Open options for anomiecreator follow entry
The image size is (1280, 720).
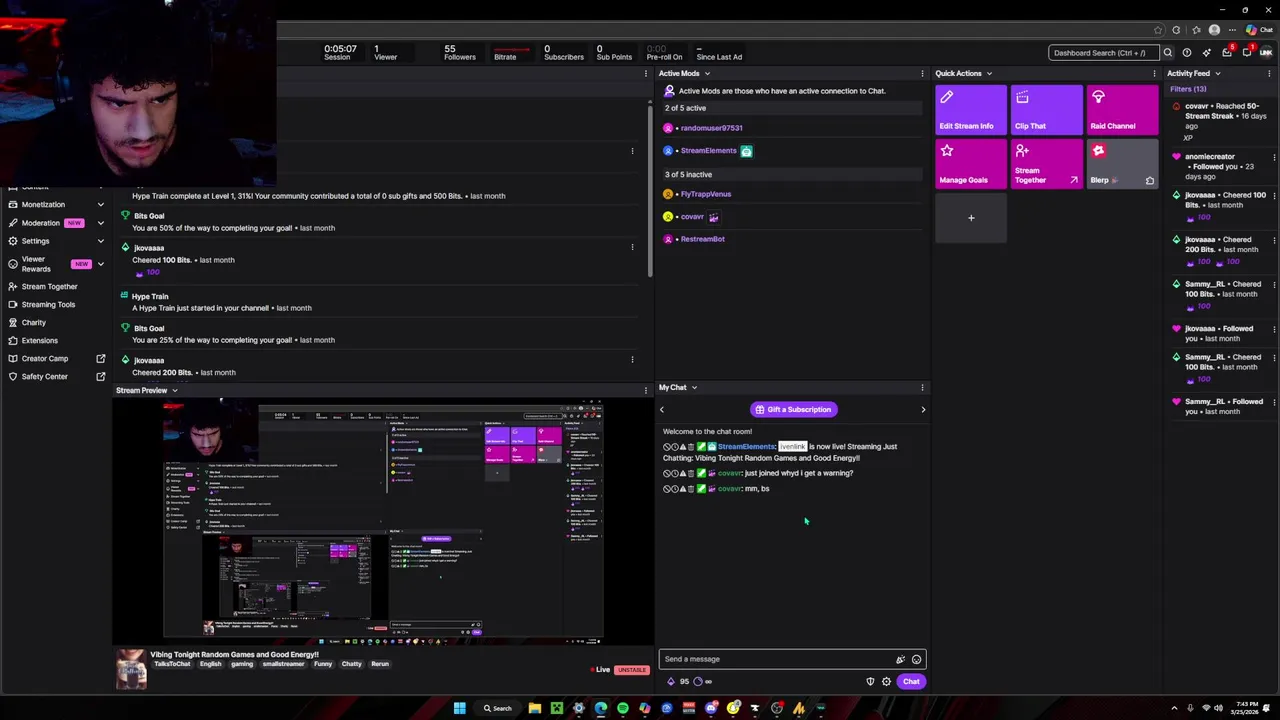point(1274,157)
